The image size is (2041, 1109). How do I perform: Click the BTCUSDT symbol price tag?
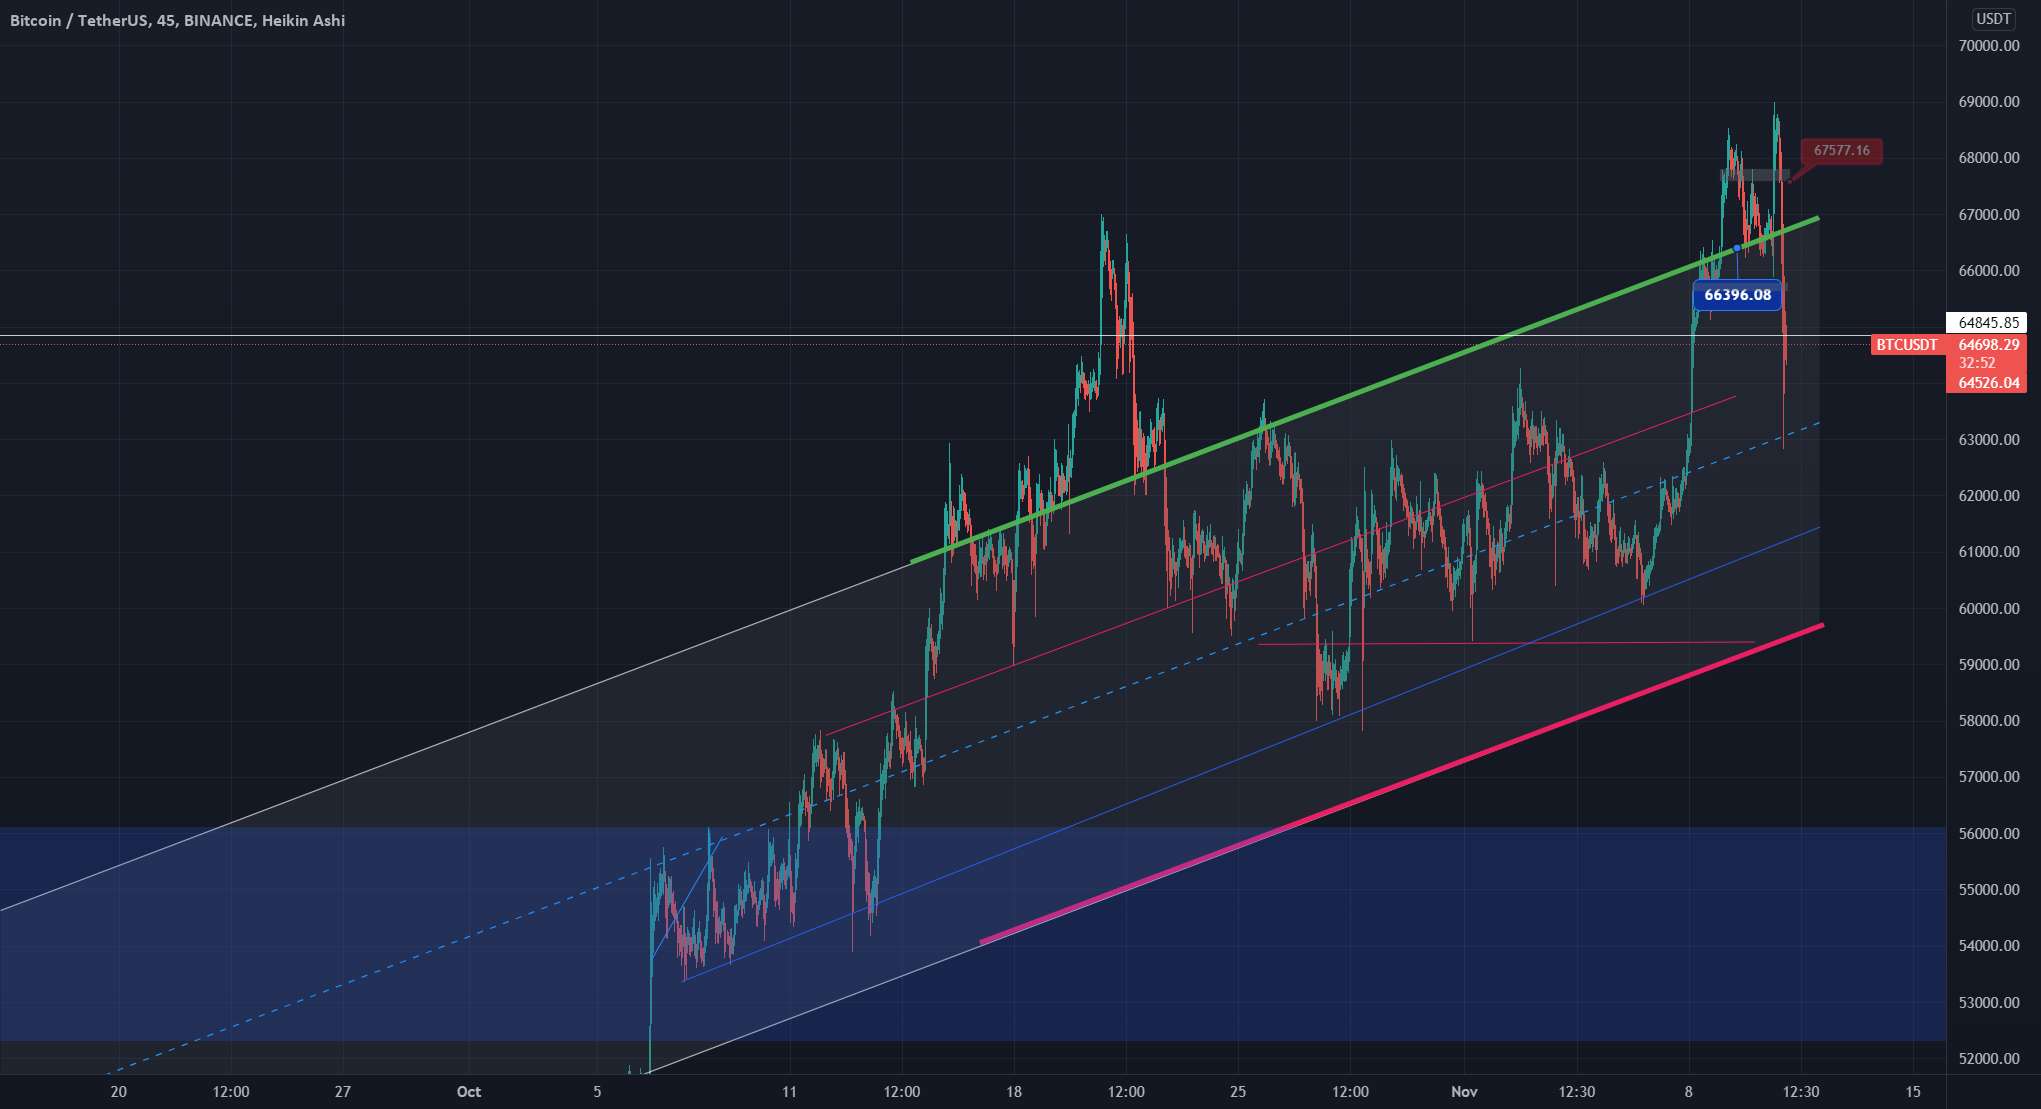coord(1906,345)
